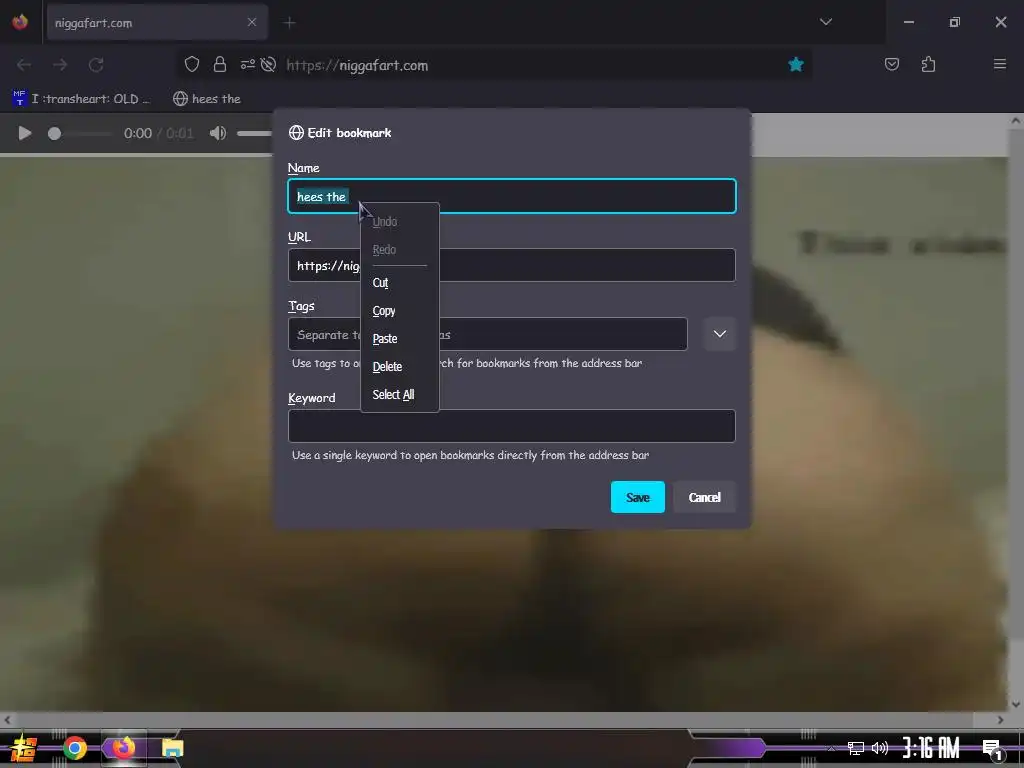Save page to Pocket icon
1024x768 pixels.
(x=891, y=64)
